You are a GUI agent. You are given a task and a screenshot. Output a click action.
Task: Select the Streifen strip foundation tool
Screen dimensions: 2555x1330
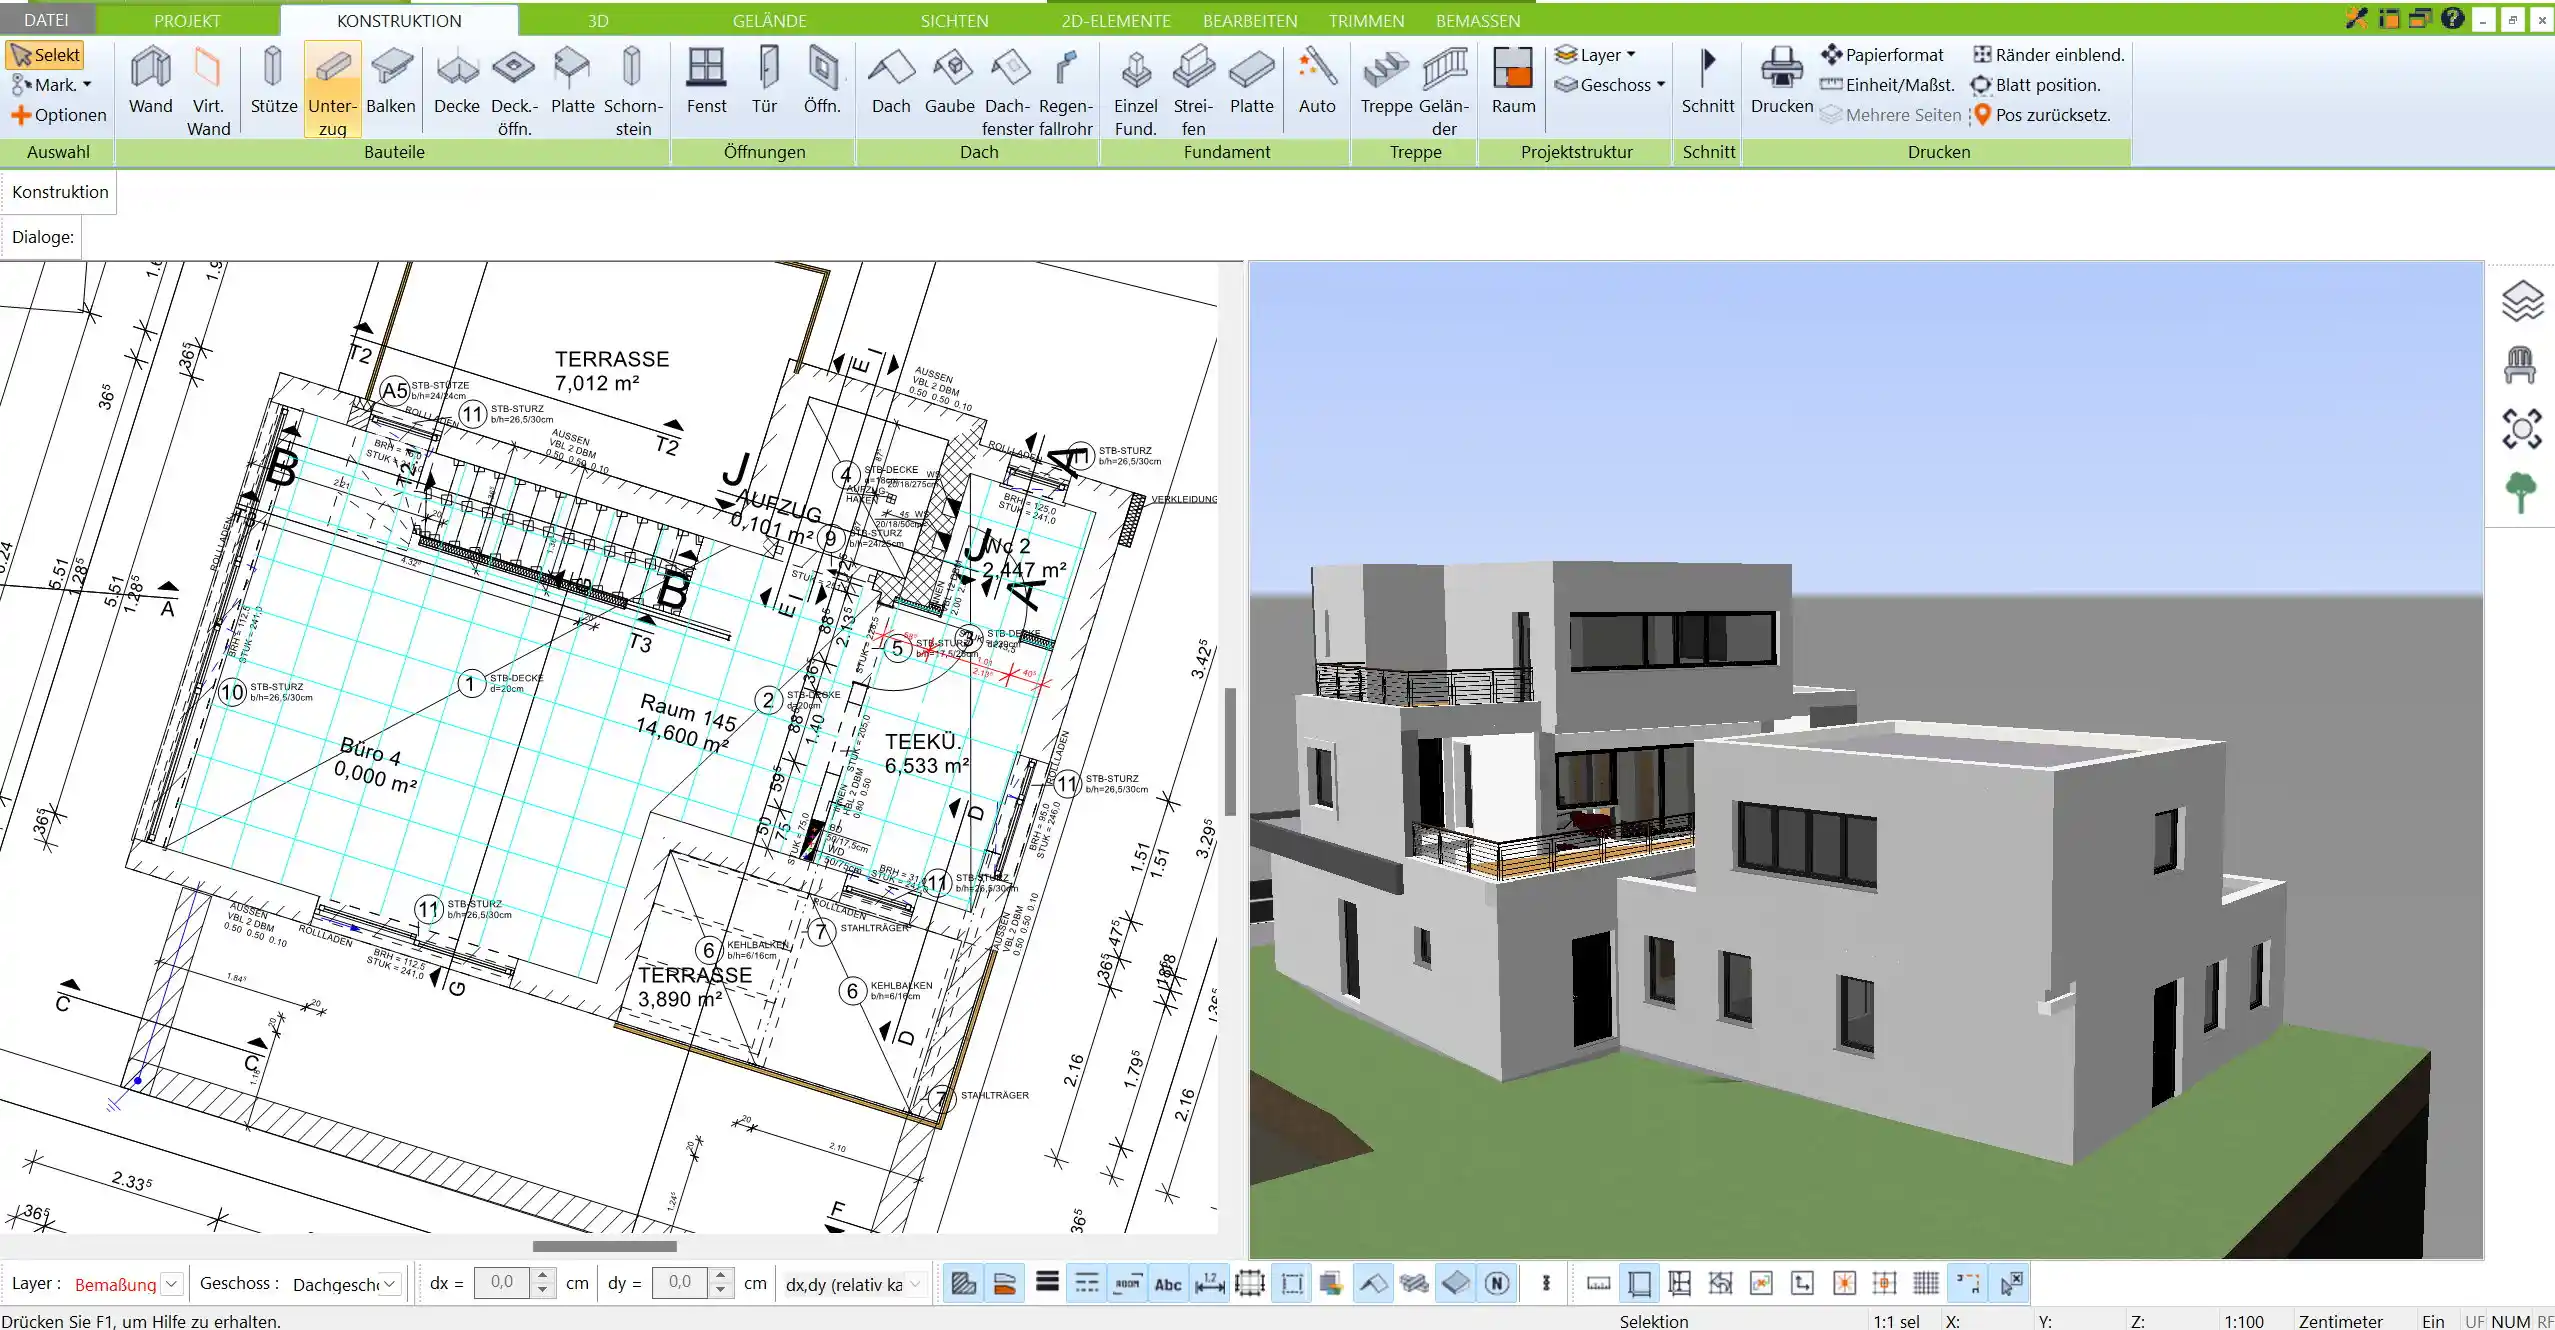(x=1193, y=91)
